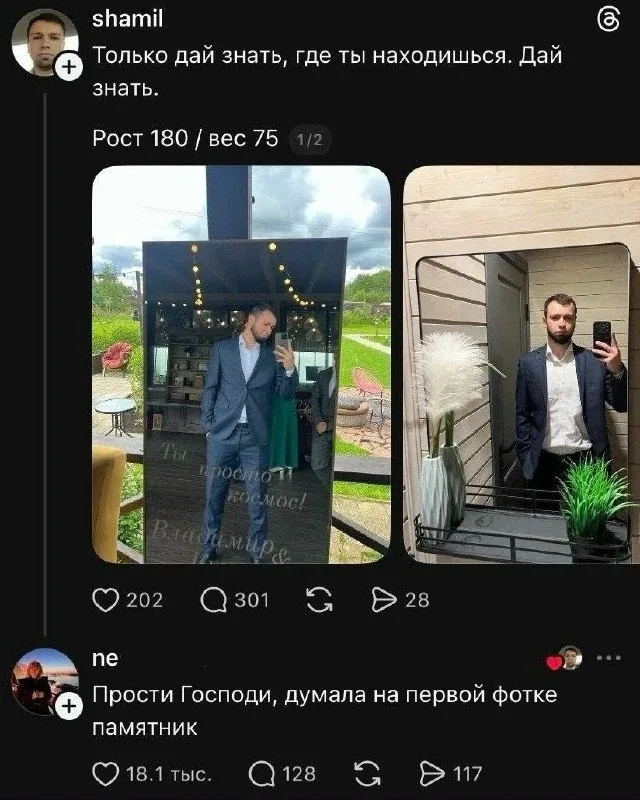Screen dimensions: 640x800
Task: Click the small heart-avatar reaction on ne's comment
Action: pos(565,658)
